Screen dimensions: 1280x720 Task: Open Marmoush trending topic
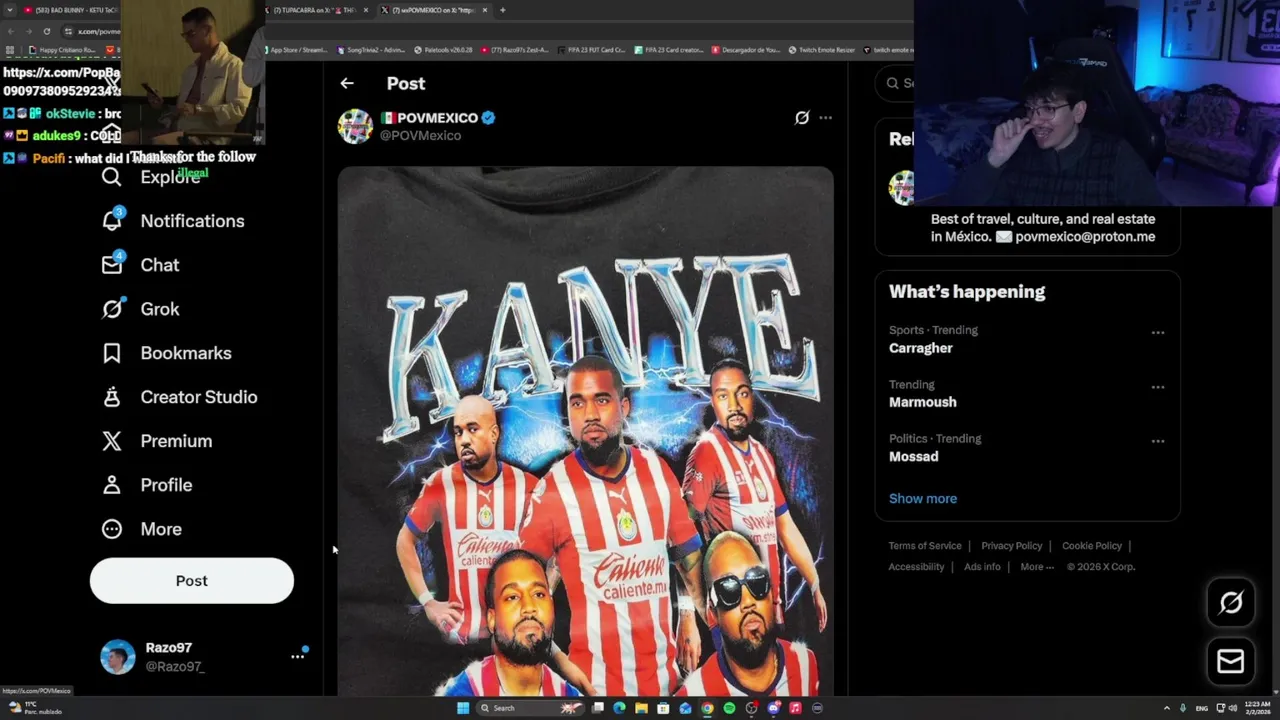[x=923, y=402]
